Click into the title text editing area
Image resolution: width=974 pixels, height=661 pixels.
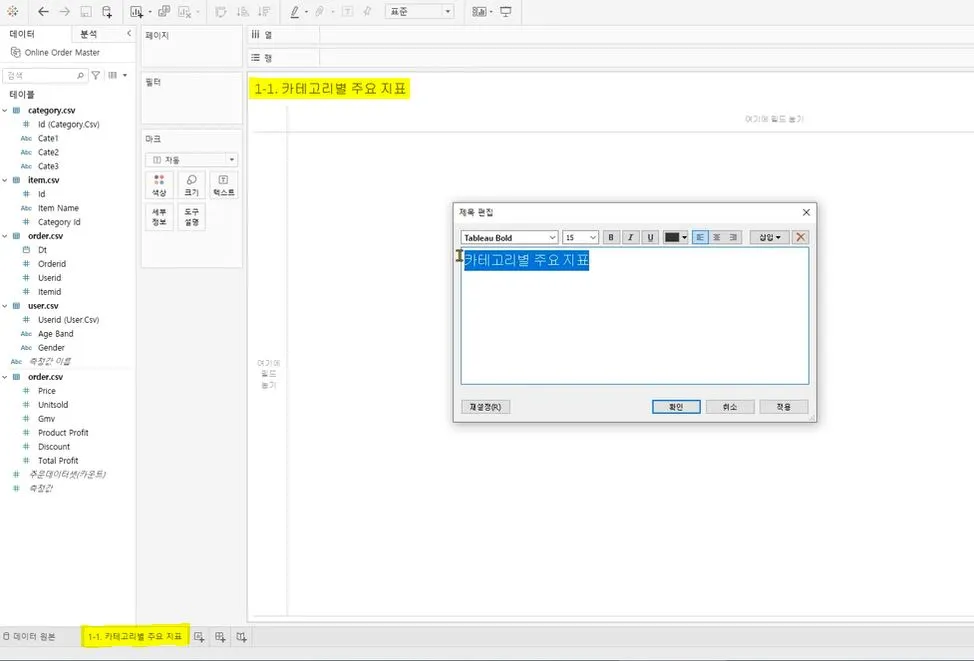point(635,316)
